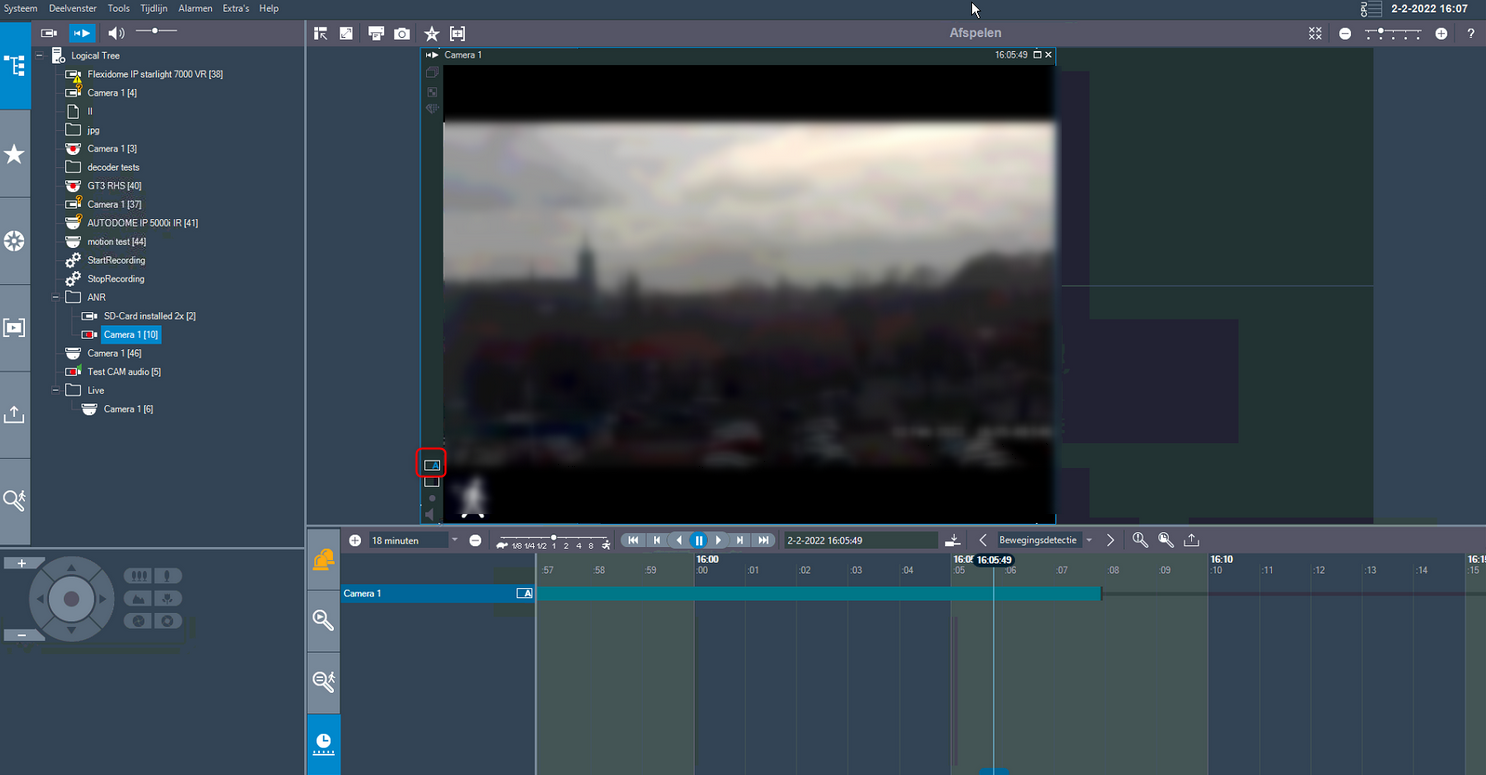Switch to live mode camera toggle

48,33
